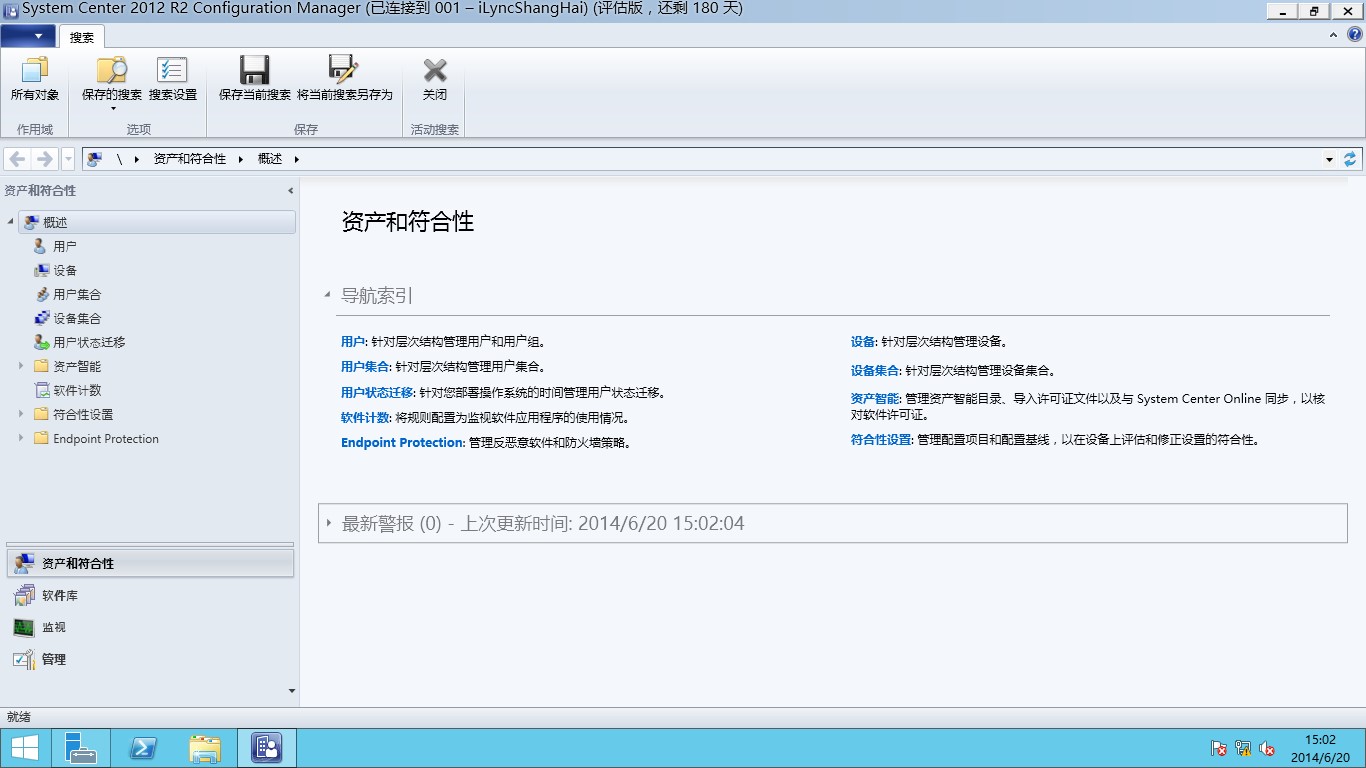Click 资产智能 folder in tree
1366x768 pixels.
click(77, 366)
